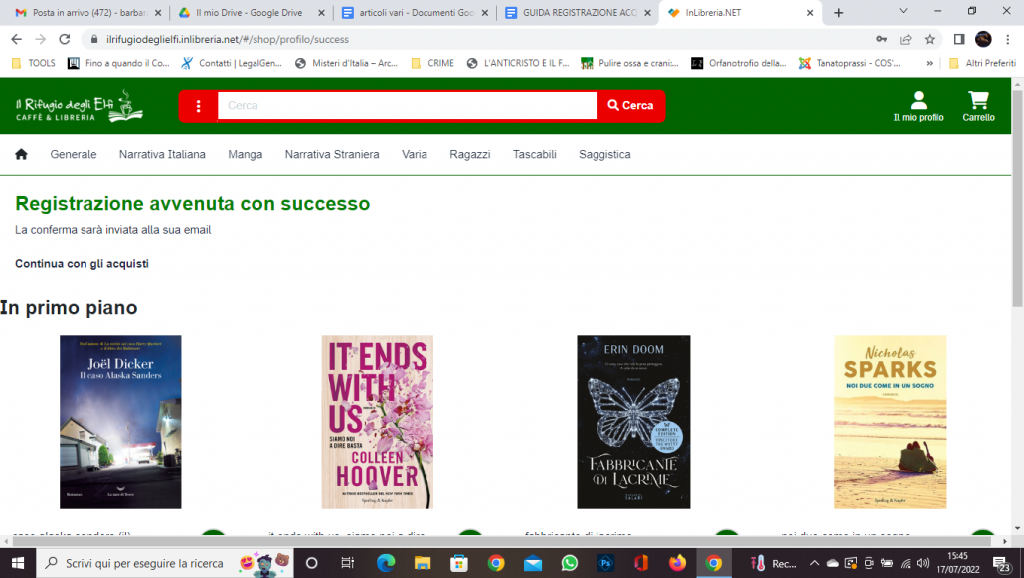This screenshot has width=1024, height=578.
Task: Open saved password key icon
Action: coord(882,39)
